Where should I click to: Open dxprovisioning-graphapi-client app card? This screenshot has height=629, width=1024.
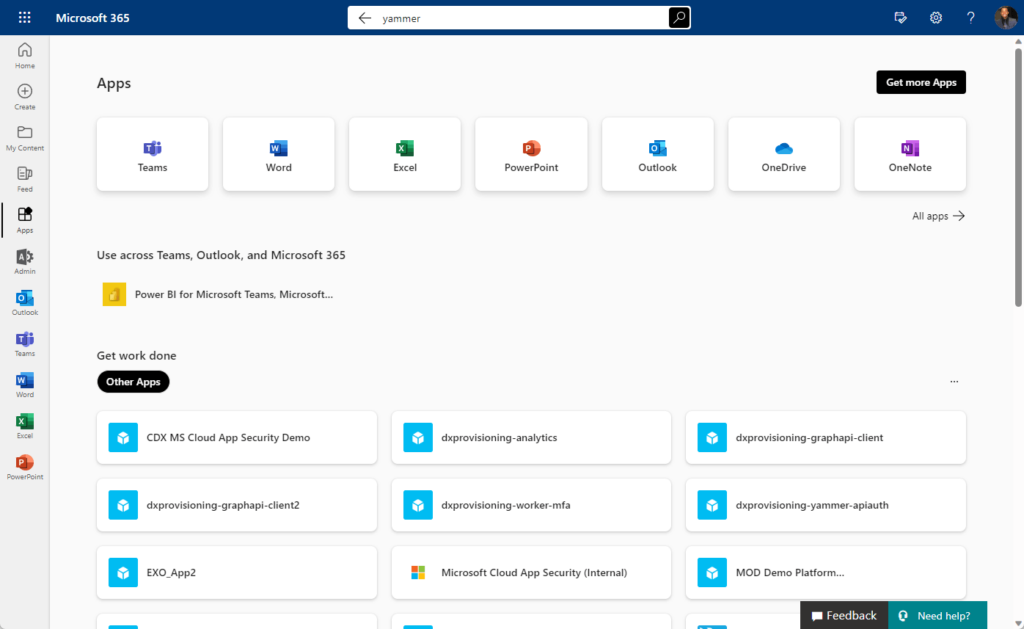coord(825,438)
